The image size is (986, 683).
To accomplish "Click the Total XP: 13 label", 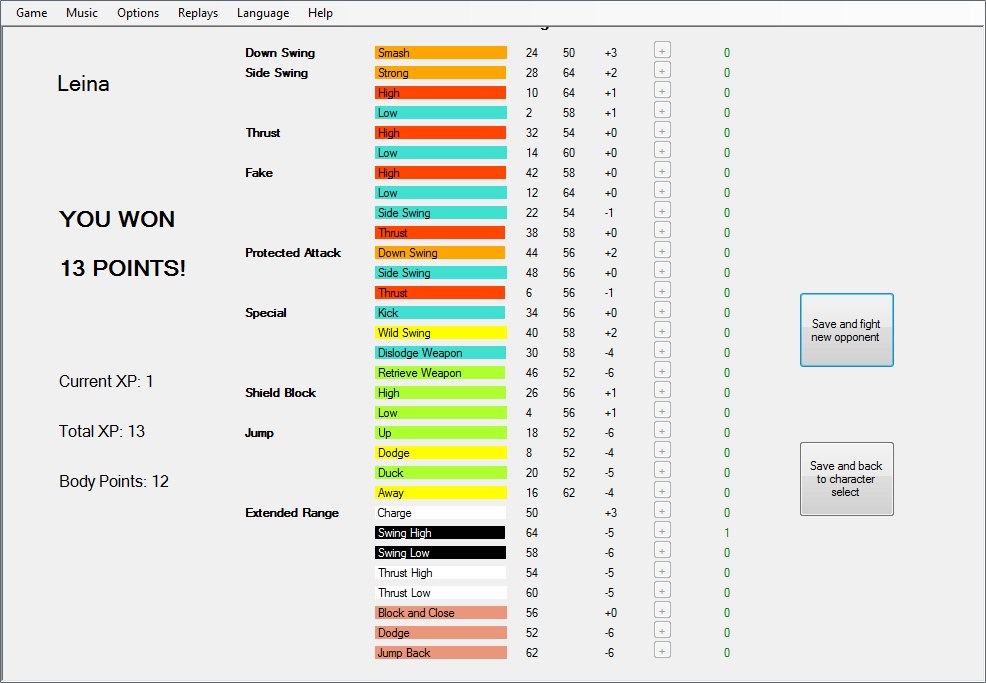I will click(x=101, y=431).
